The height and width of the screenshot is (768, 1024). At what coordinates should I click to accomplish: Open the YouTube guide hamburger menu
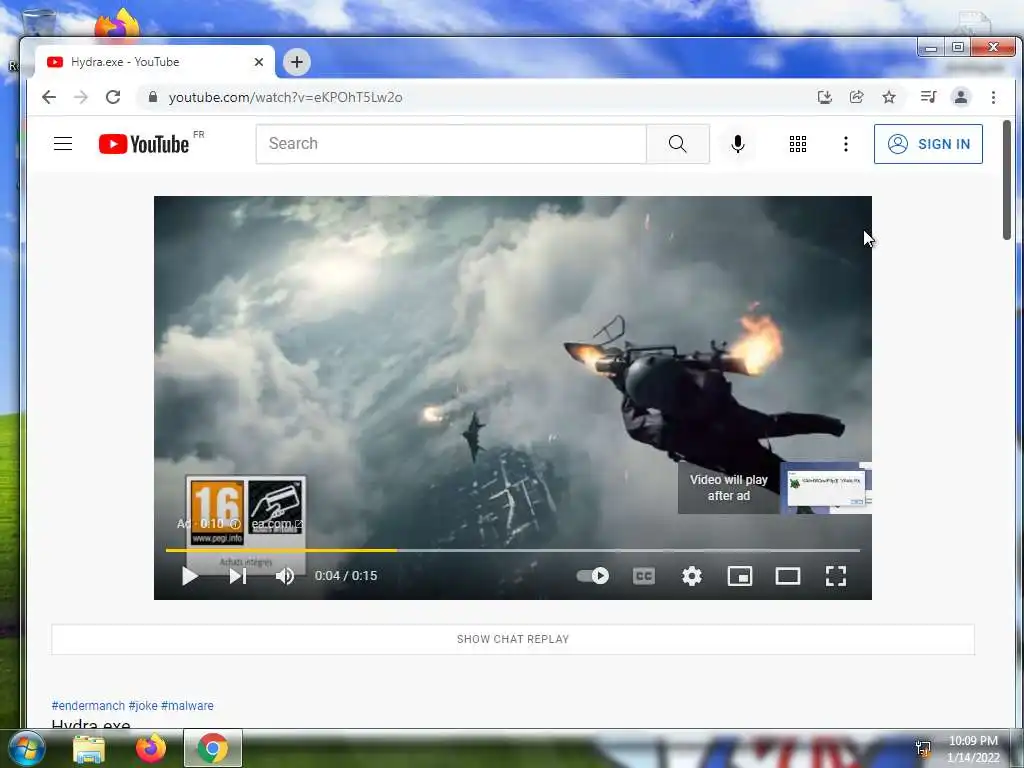(63, 144)
